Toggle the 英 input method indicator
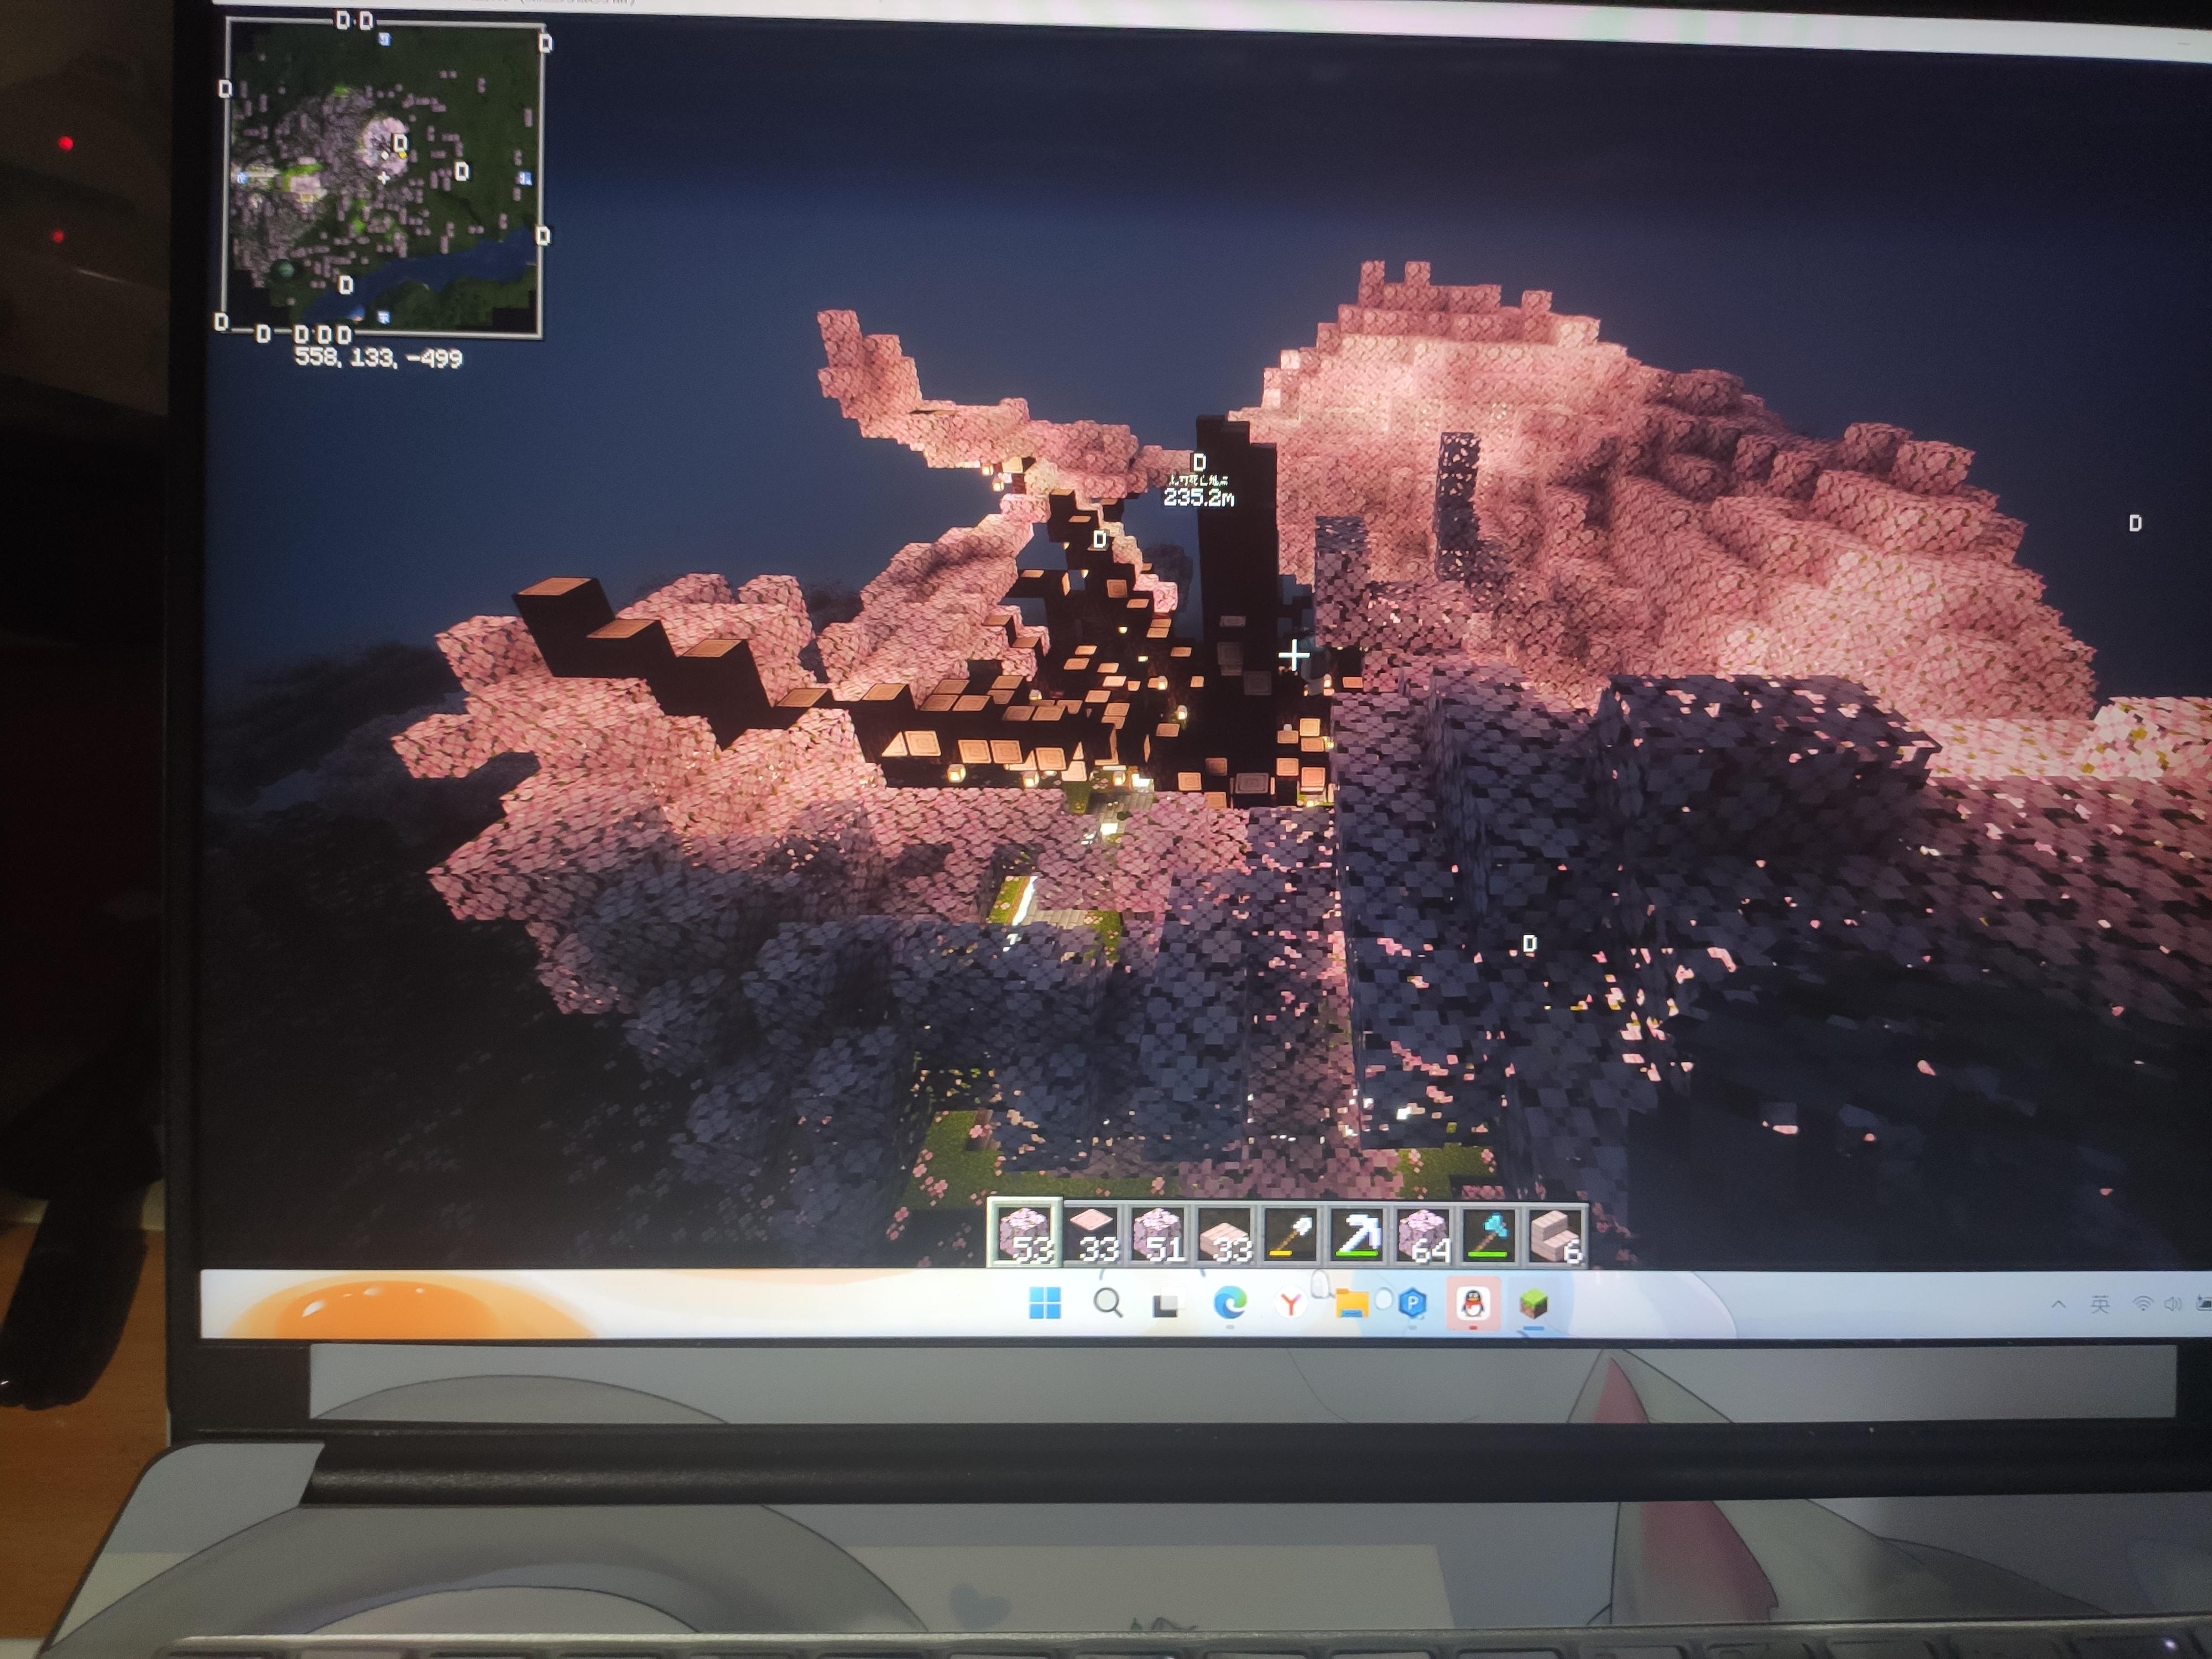 coord(2100,1304)
